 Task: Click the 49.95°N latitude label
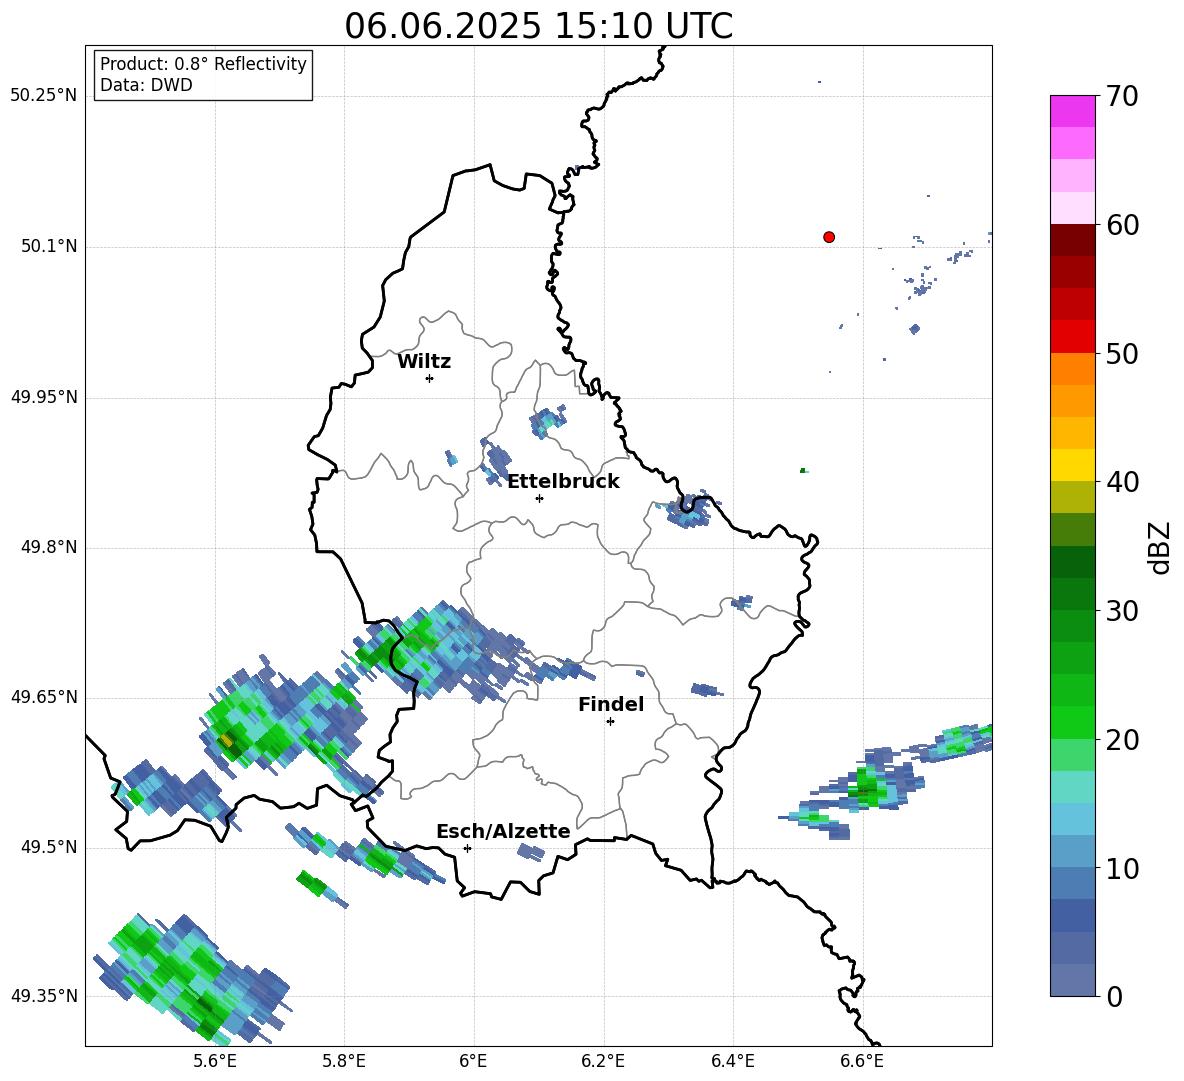[x=44, y=397]
